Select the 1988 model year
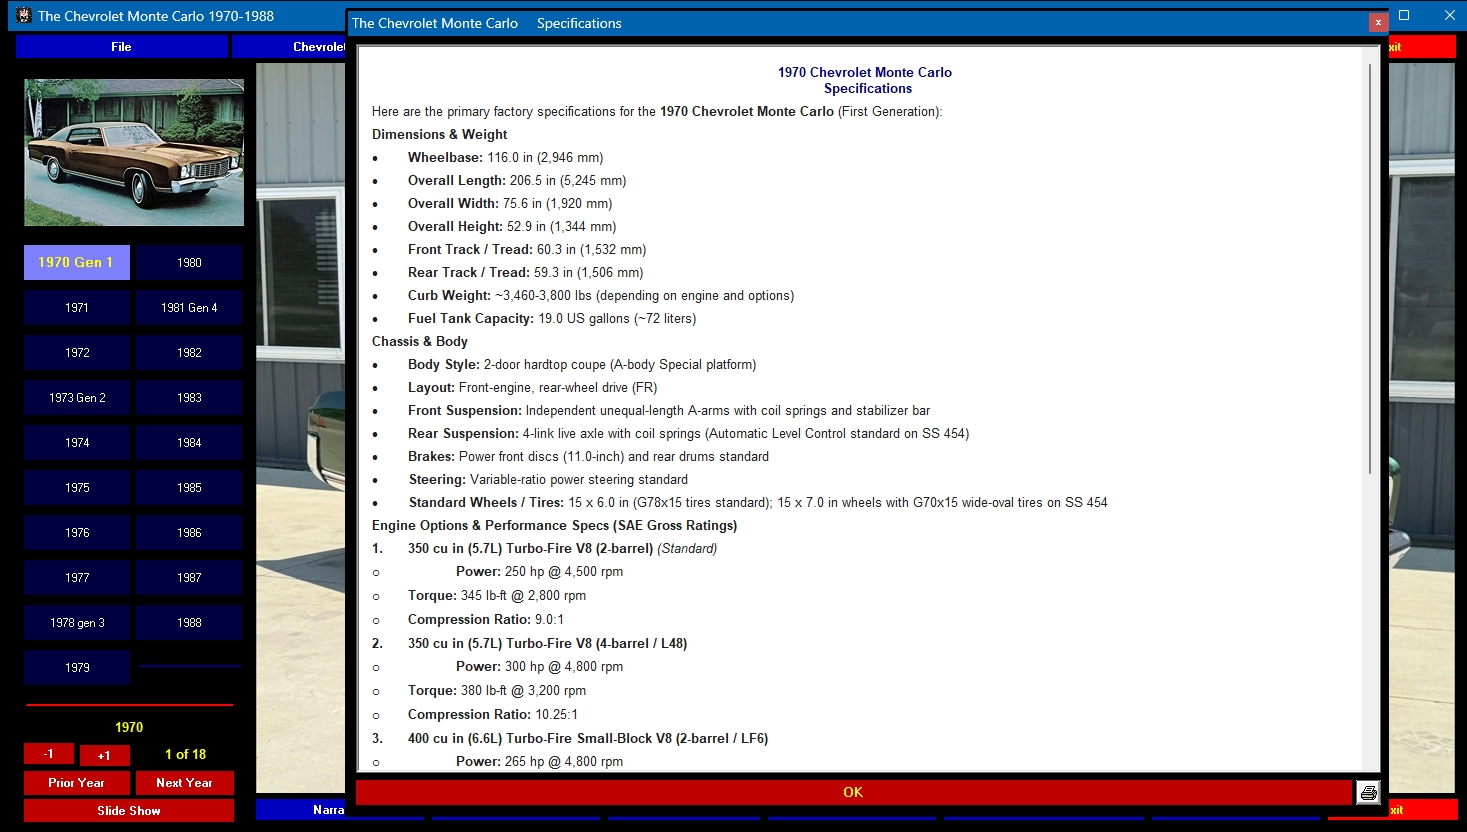The width and height of the screenshot is (1467, 832). point(189,623)
